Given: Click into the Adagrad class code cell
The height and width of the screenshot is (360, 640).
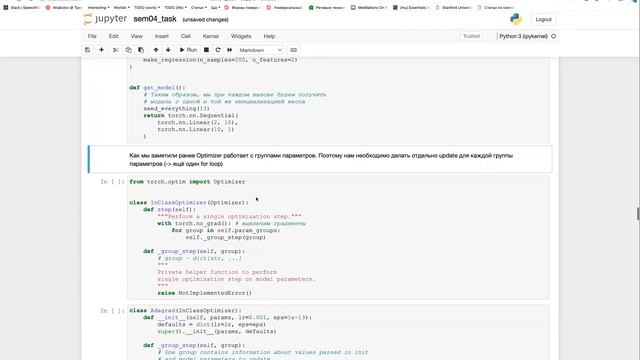Looking at the screenshot, I should [338, 332].
